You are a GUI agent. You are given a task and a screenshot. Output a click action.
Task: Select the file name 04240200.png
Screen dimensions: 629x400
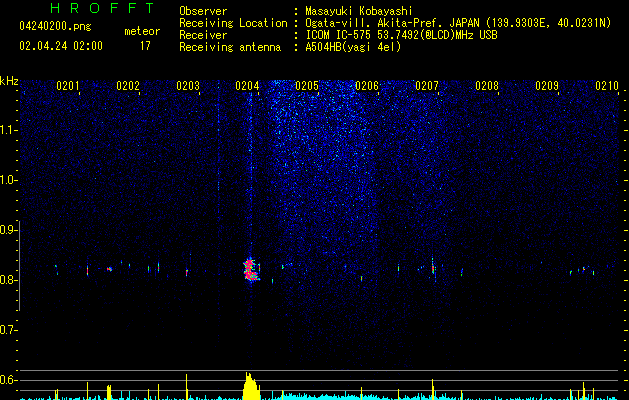pos(55,26)
